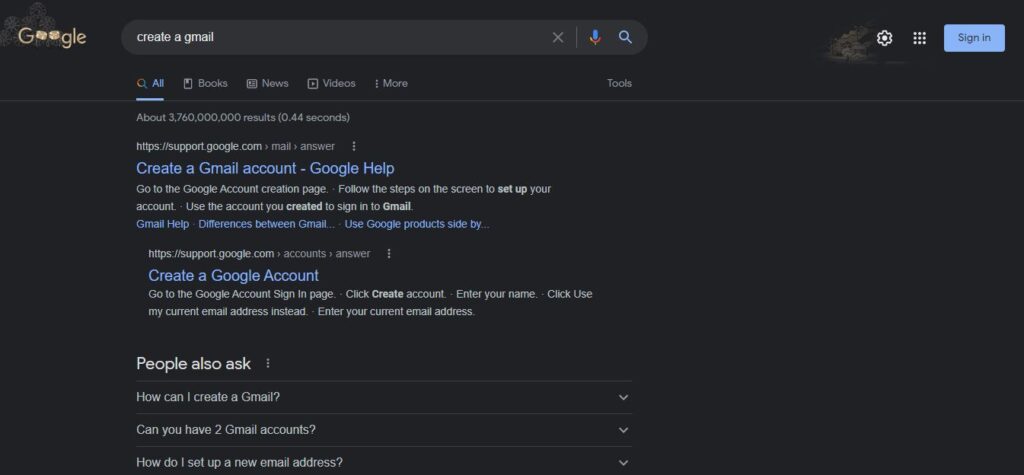Open options dots for Google Account result
Viewport: 1024px width, 475px height.
click(x=389, y=254)
